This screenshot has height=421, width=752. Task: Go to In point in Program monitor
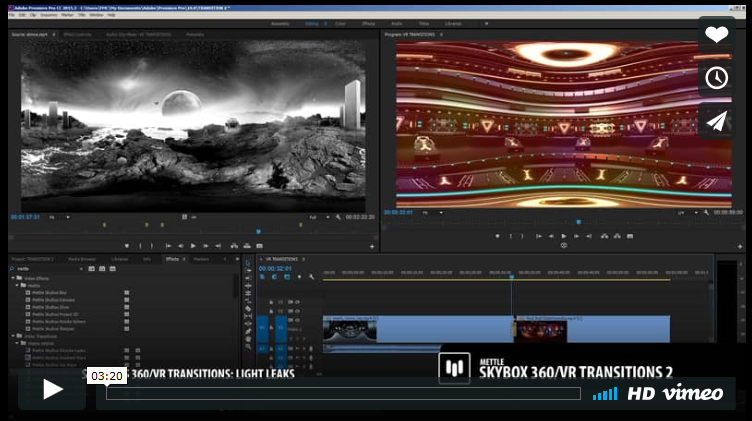click(539, 236)
